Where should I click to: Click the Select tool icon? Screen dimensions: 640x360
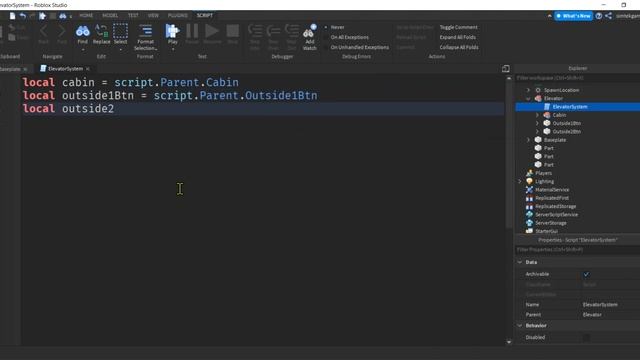click(120, 31)
